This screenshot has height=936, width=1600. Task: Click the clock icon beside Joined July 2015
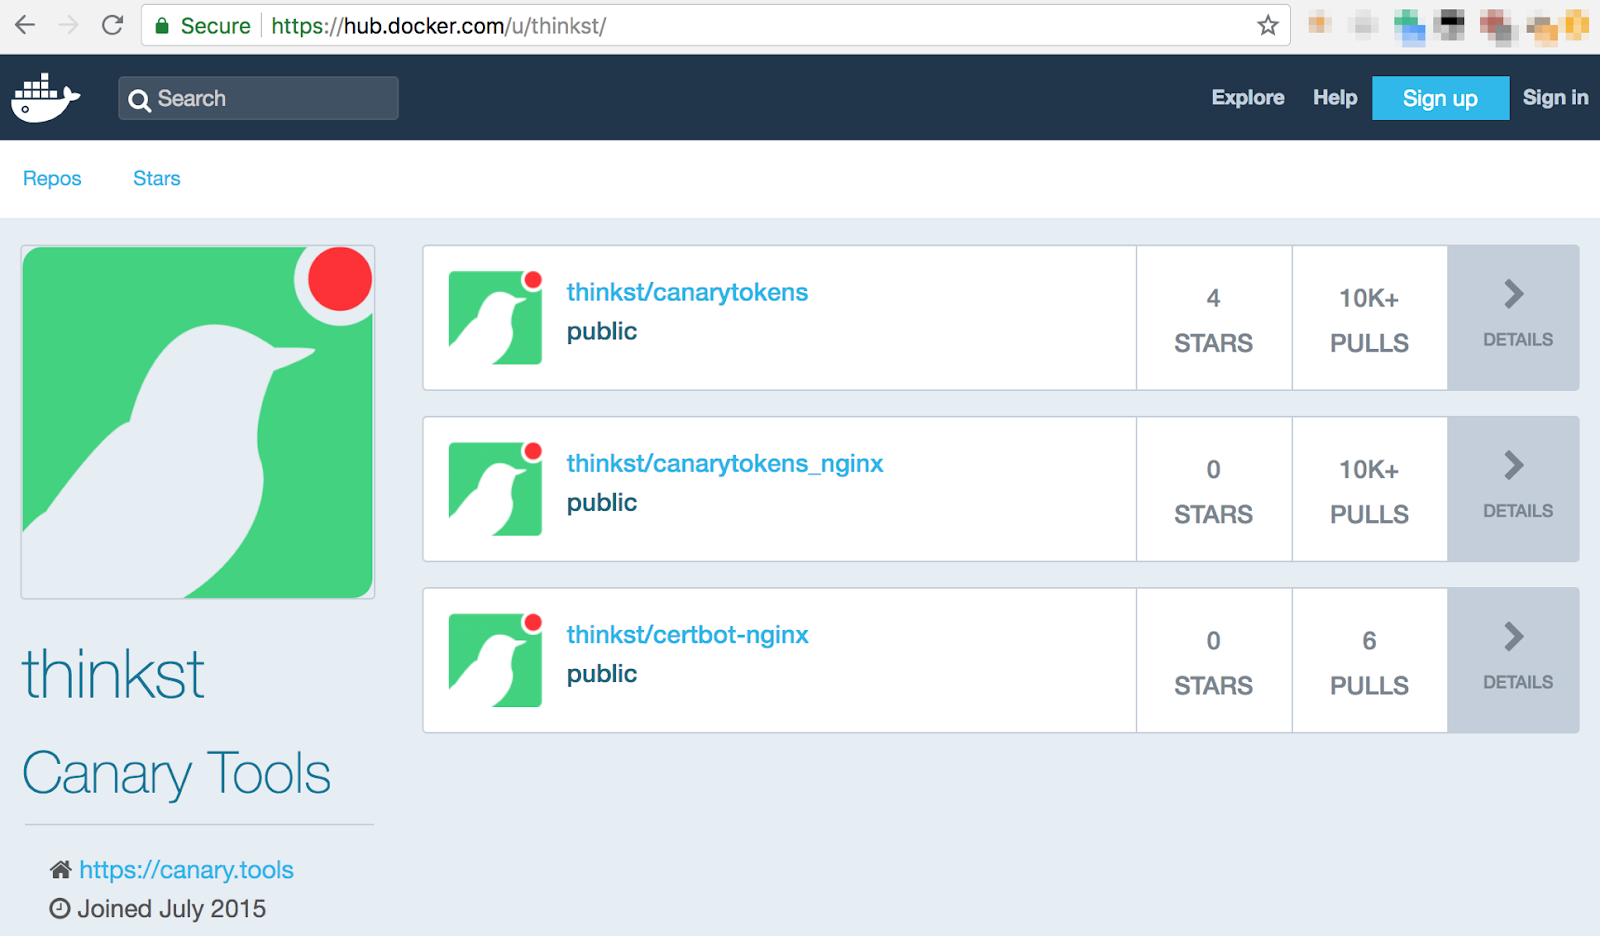[60, 908]
